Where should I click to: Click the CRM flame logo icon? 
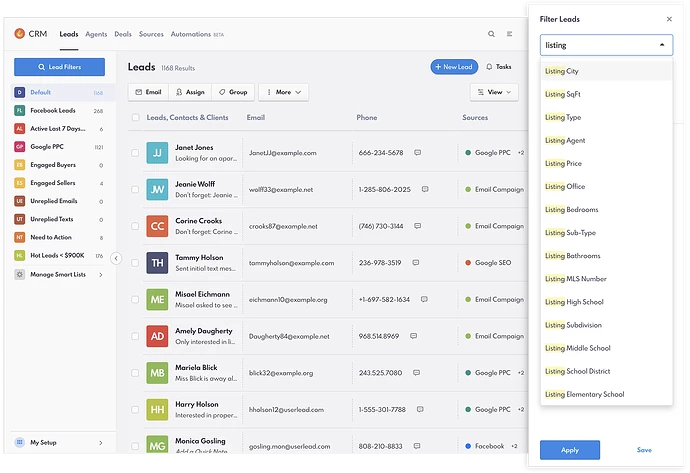(19, 34)
